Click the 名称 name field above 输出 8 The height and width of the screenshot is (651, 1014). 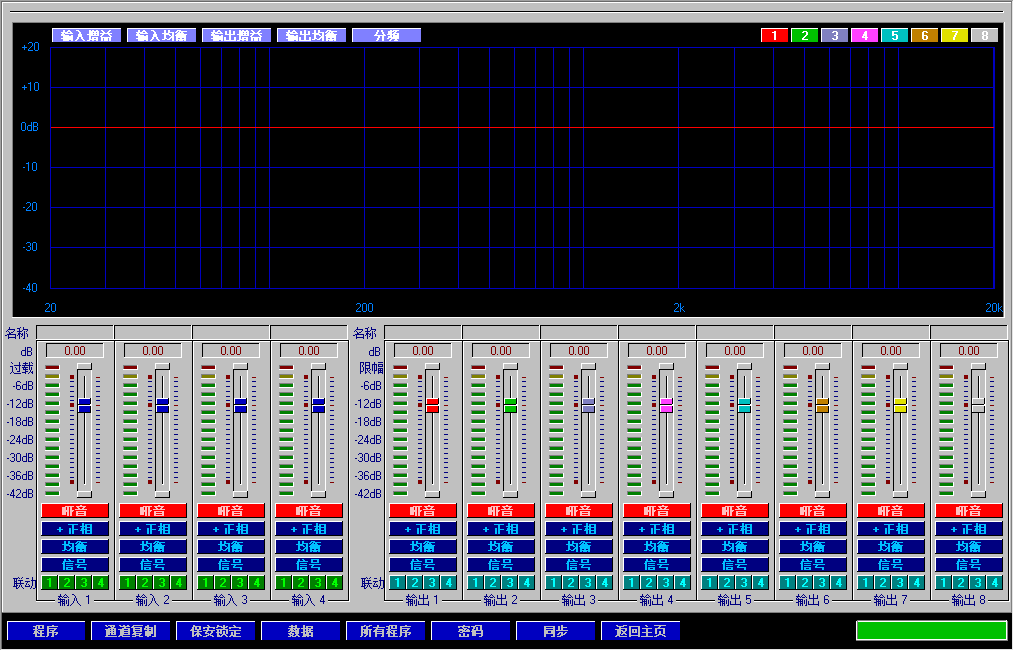coord(969,333)
